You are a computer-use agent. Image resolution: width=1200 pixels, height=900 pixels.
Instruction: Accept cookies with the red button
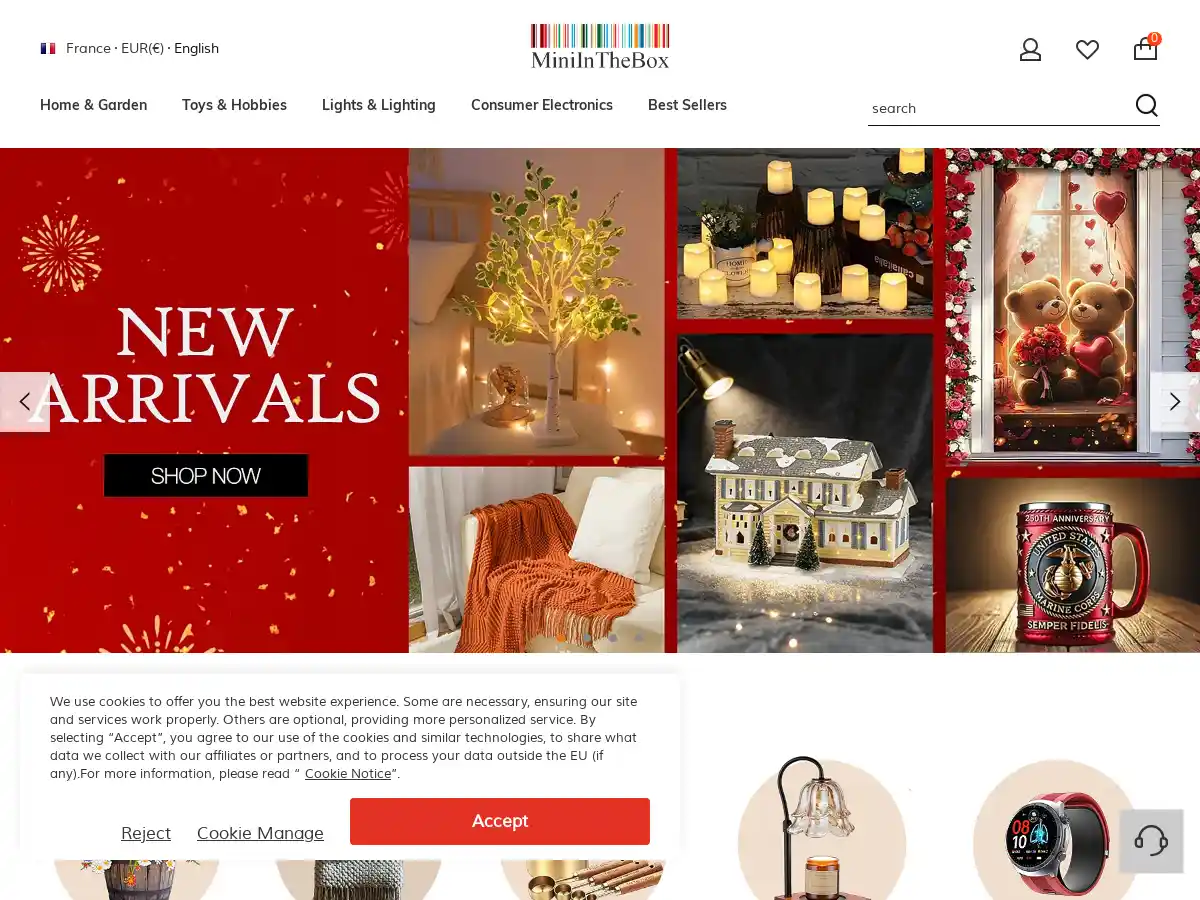coord(500,821)
